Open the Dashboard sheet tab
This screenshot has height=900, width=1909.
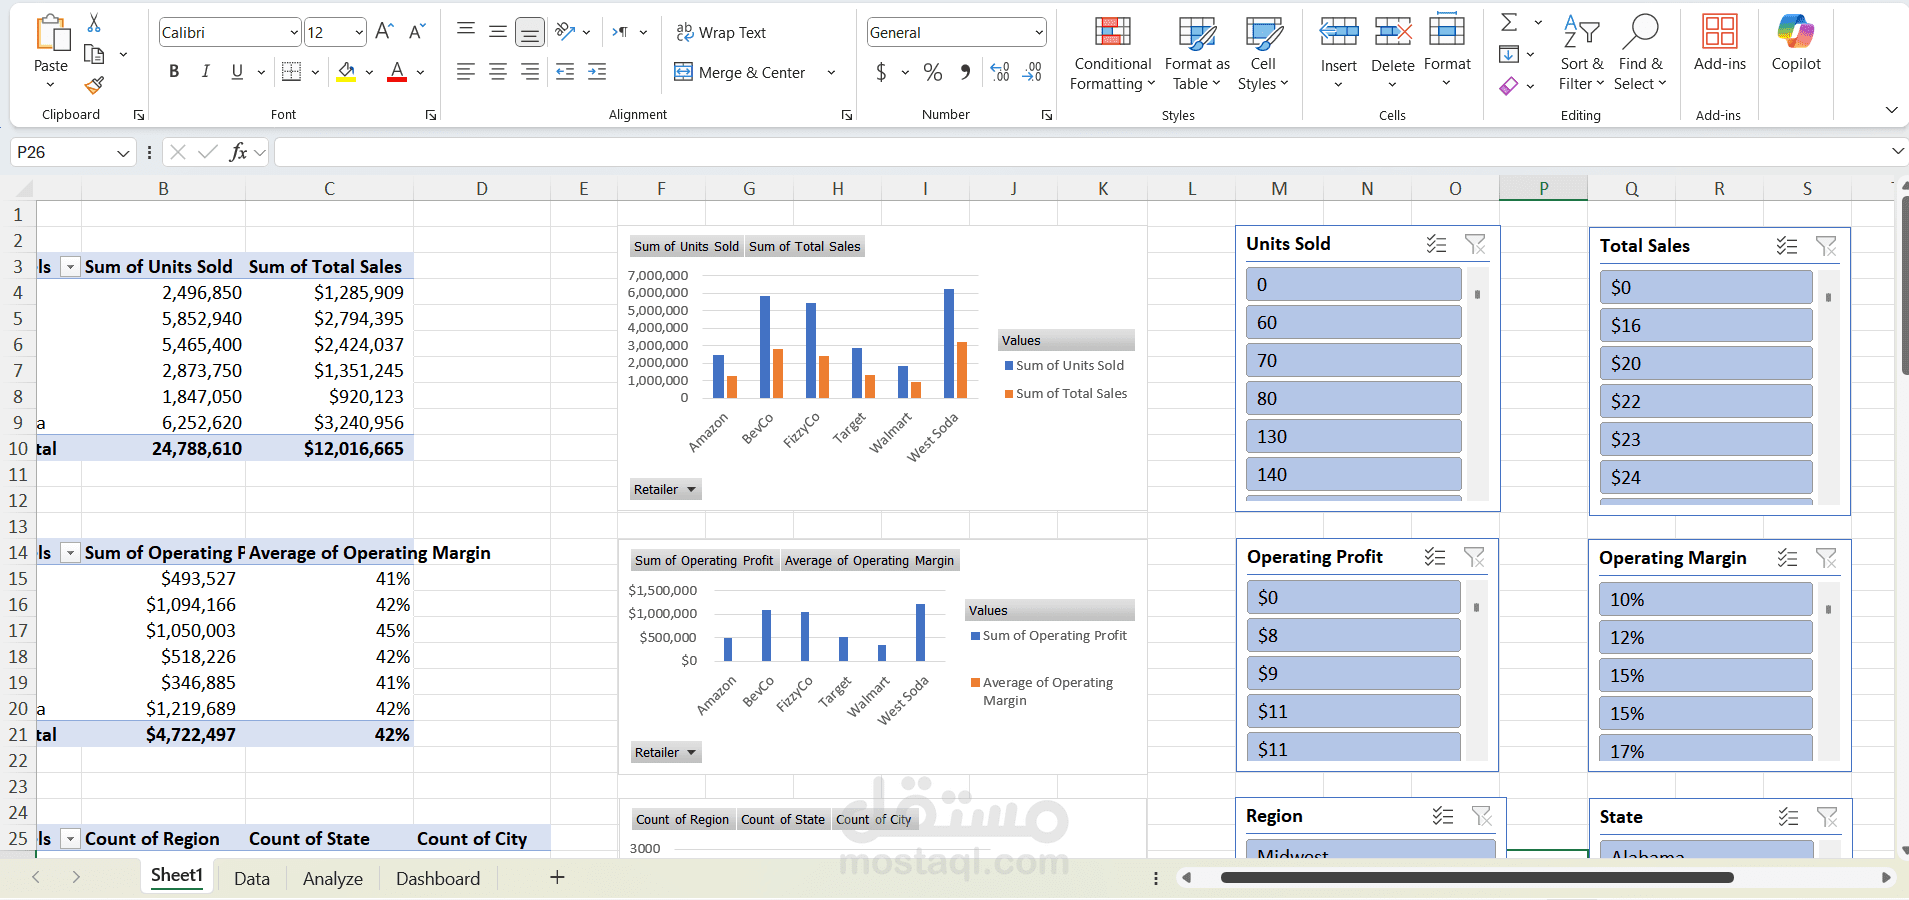[438, 879]
